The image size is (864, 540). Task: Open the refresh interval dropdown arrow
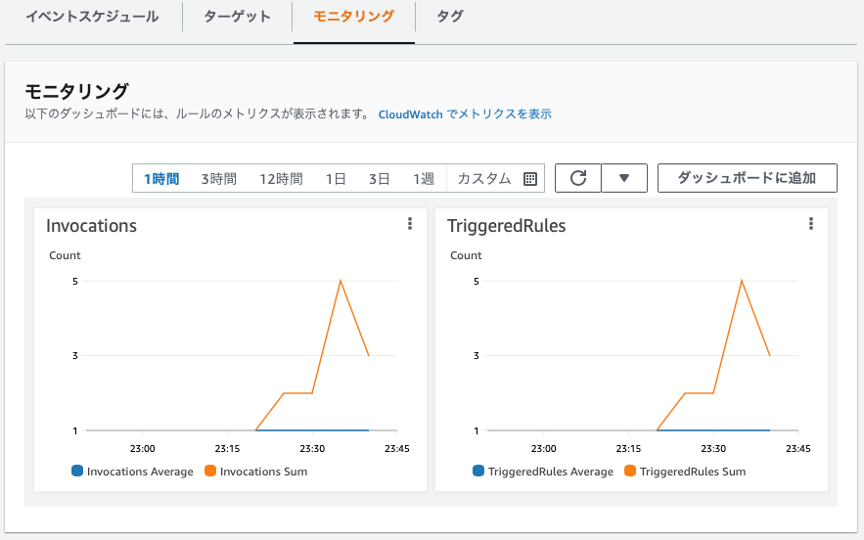pyautogui.click(x=624, y=178)
